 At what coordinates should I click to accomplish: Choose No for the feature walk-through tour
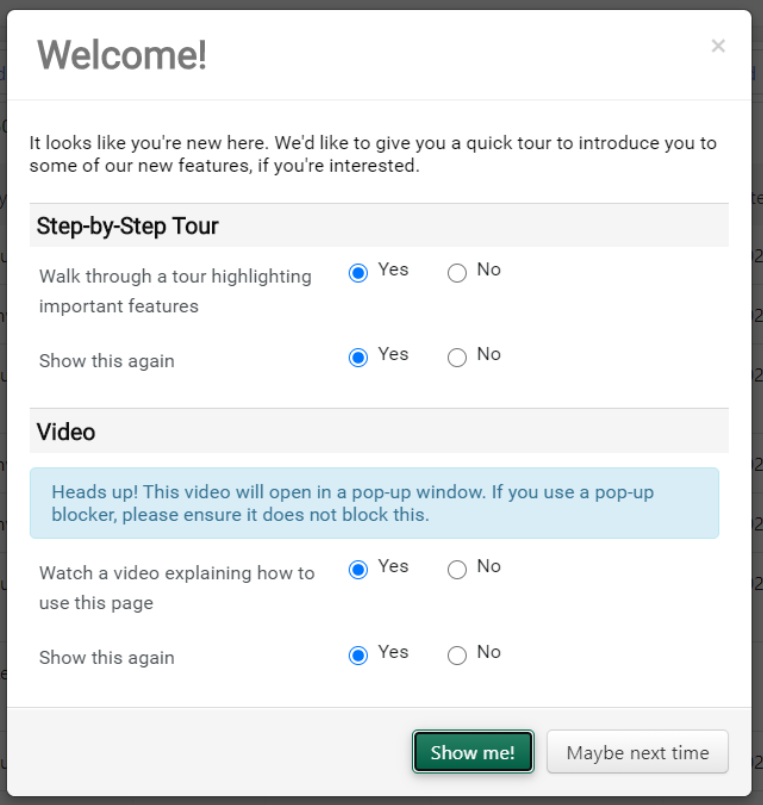457,273
